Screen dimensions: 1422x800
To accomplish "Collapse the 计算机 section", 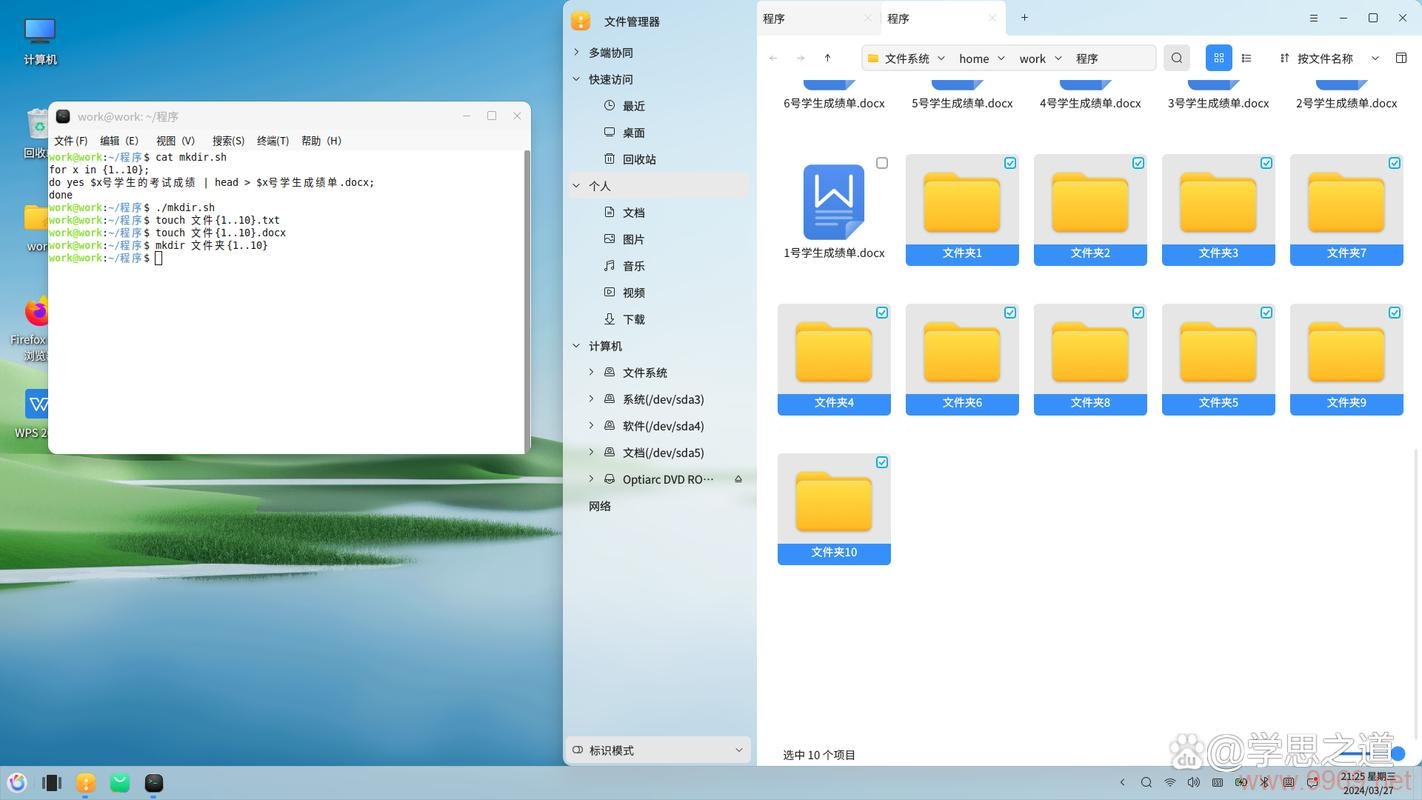I will pos(576,346).
